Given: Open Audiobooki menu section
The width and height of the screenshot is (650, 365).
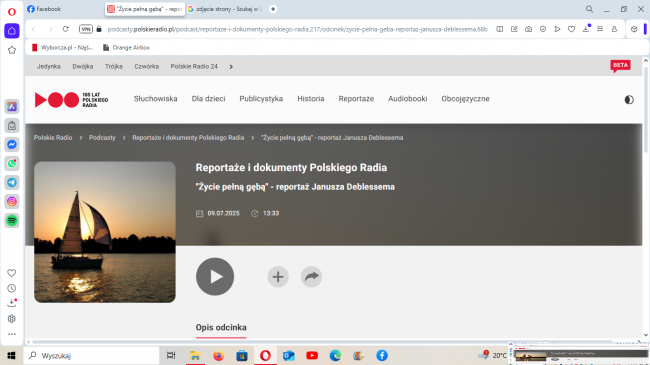Looking at the screenshot, I should [x=407, y=99].
